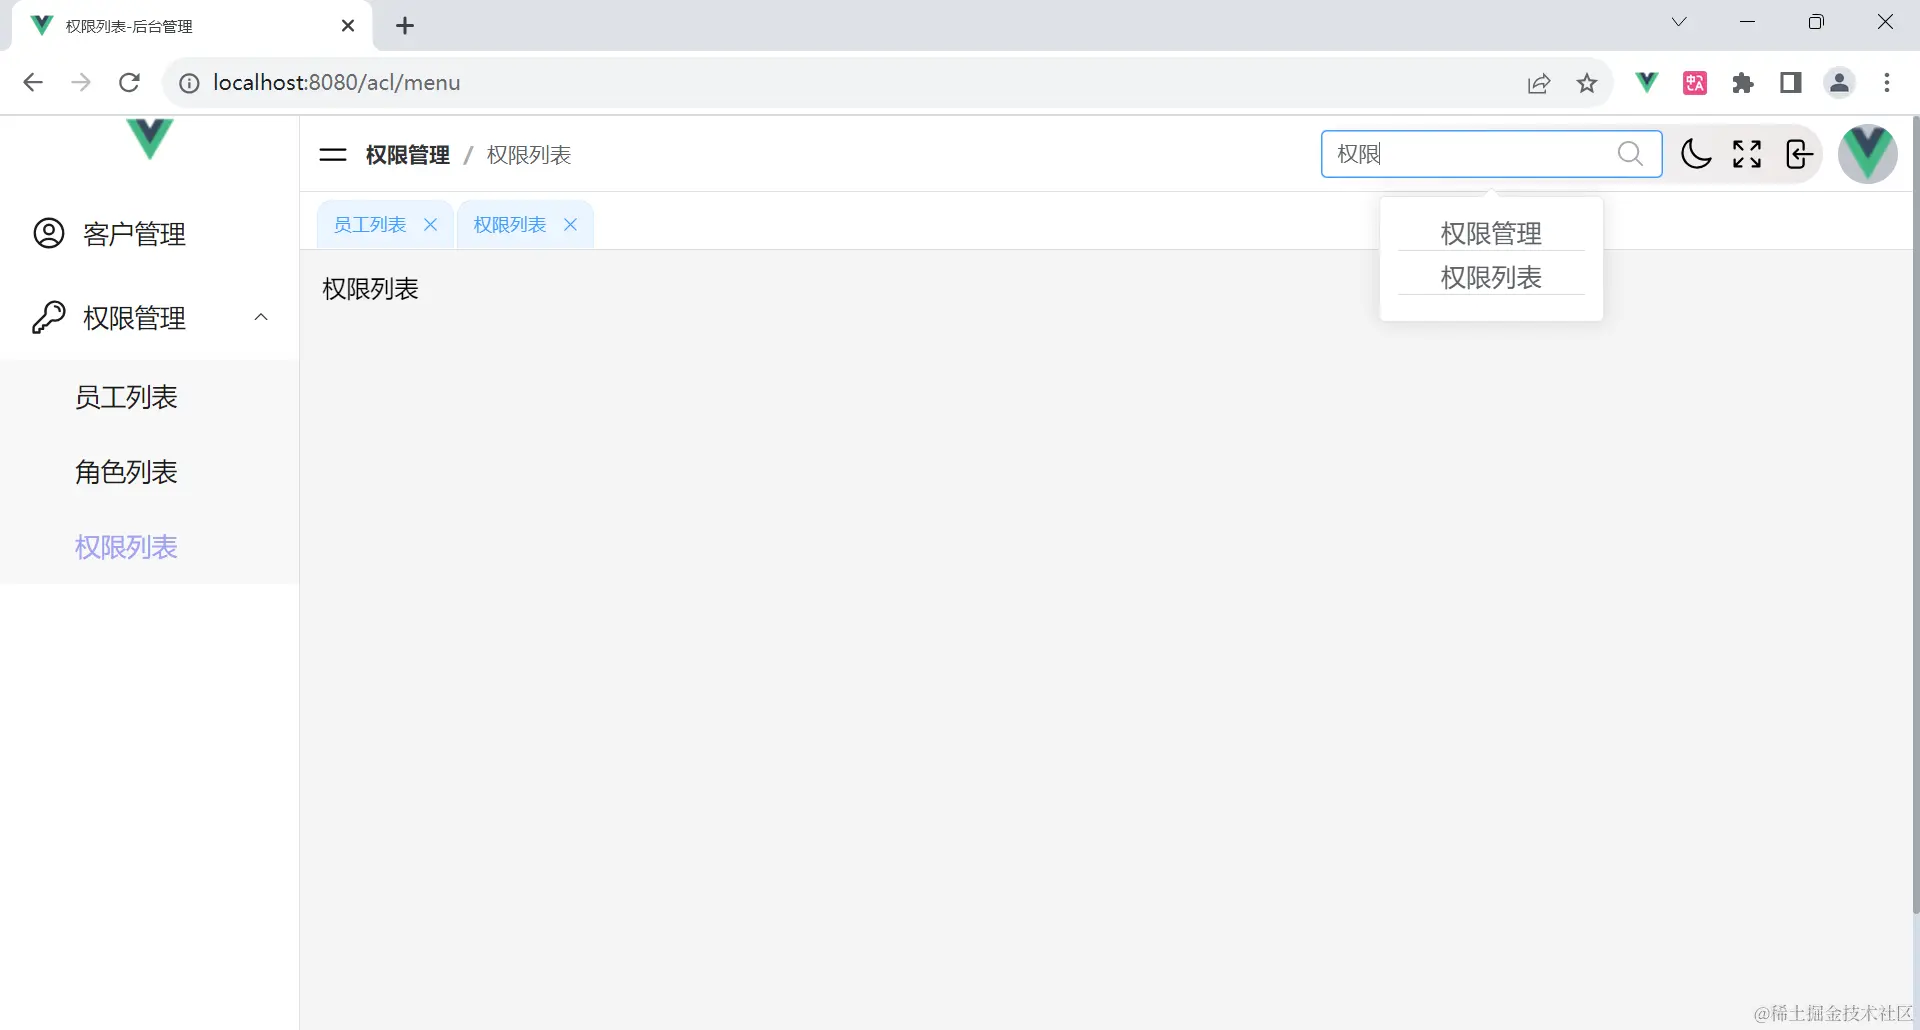The image size is (1920, 1030).
Task: View site information icon in address bar
Action: pyautogui.click(x=189, y=83)
